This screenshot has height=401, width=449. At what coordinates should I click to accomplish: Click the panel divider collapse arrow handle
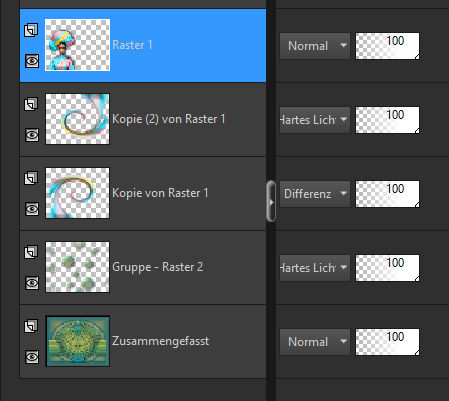(x=271, y=201)
